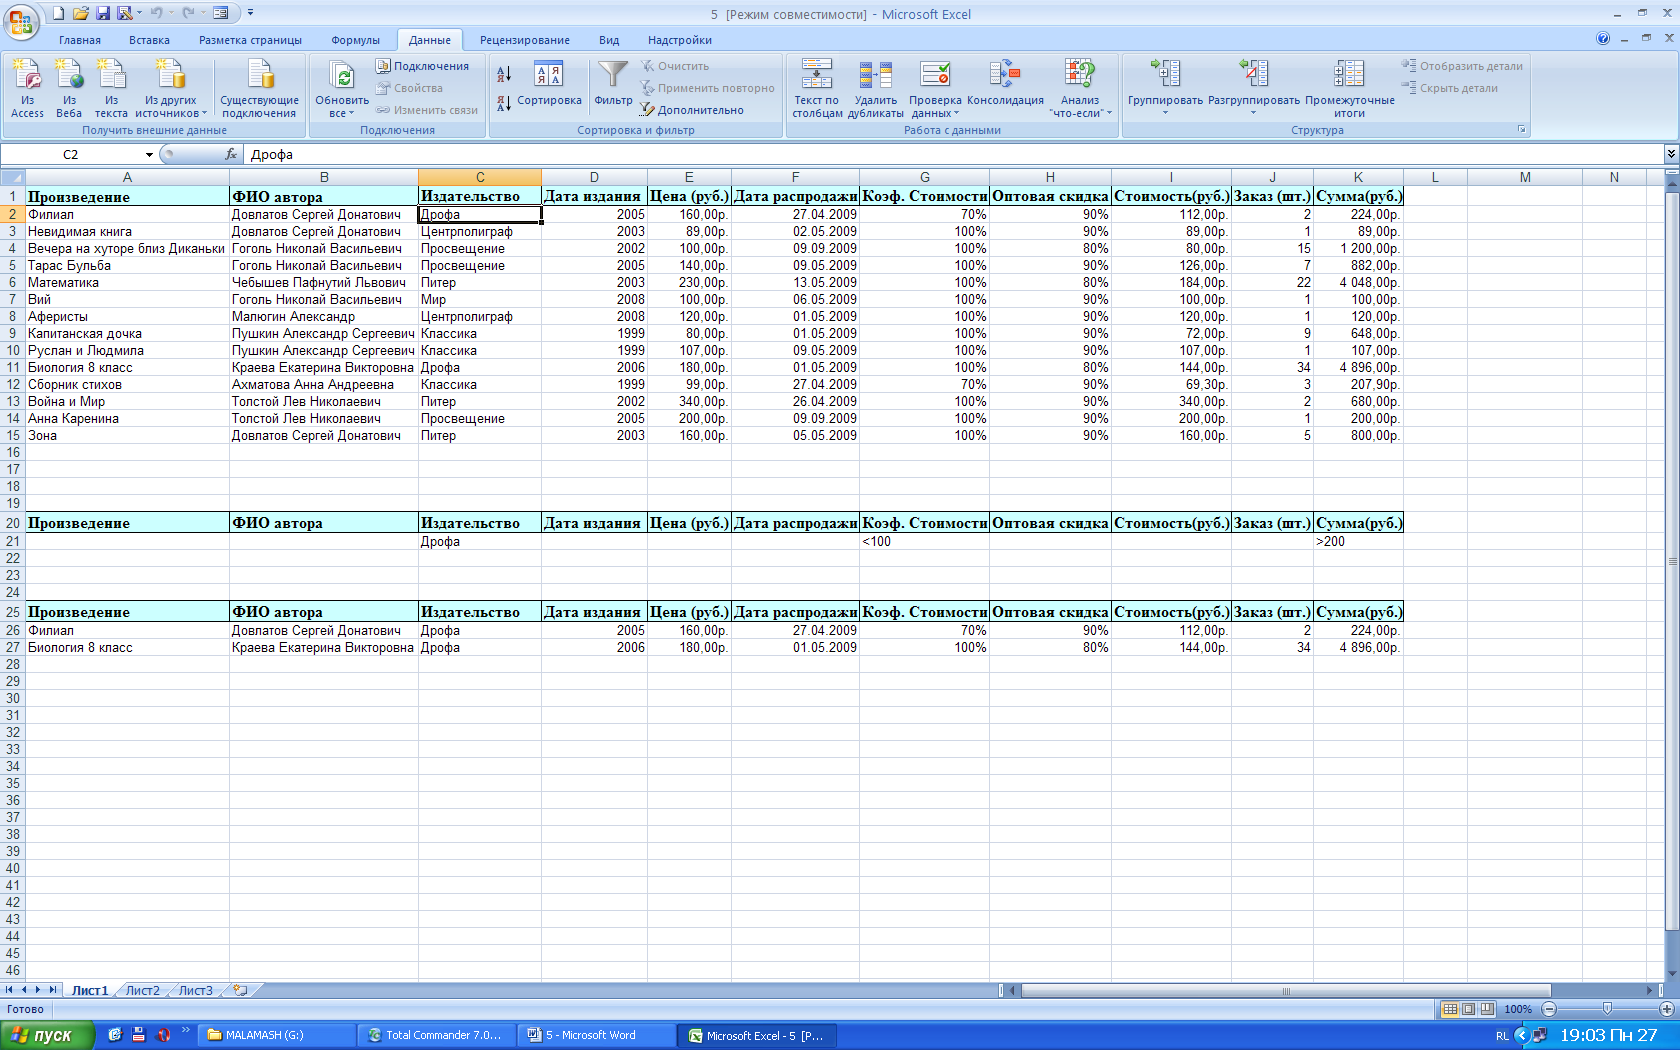Switch to Normal view in status bar
The image size is (1680, 1050).
point(1450,1009)
